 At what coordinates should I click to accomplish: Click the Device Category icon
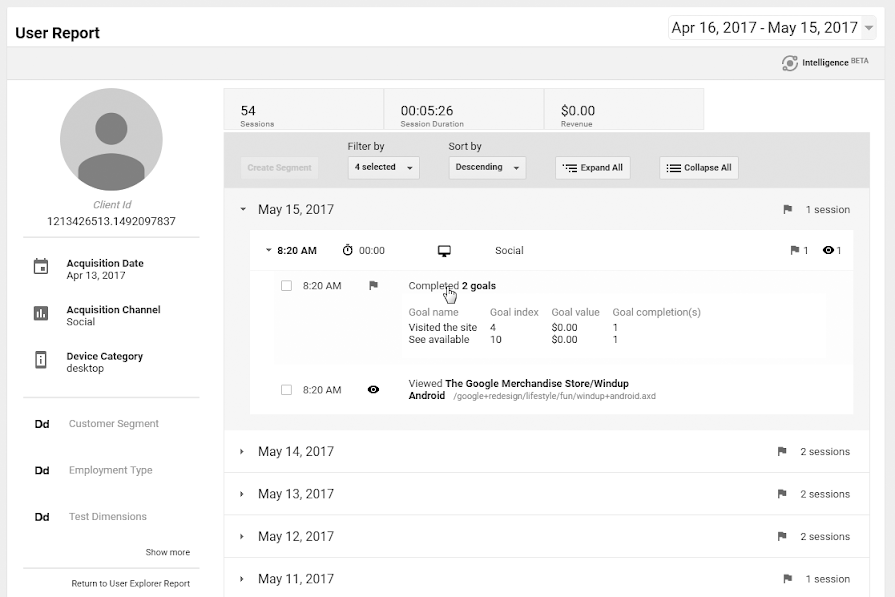point(41,360)
